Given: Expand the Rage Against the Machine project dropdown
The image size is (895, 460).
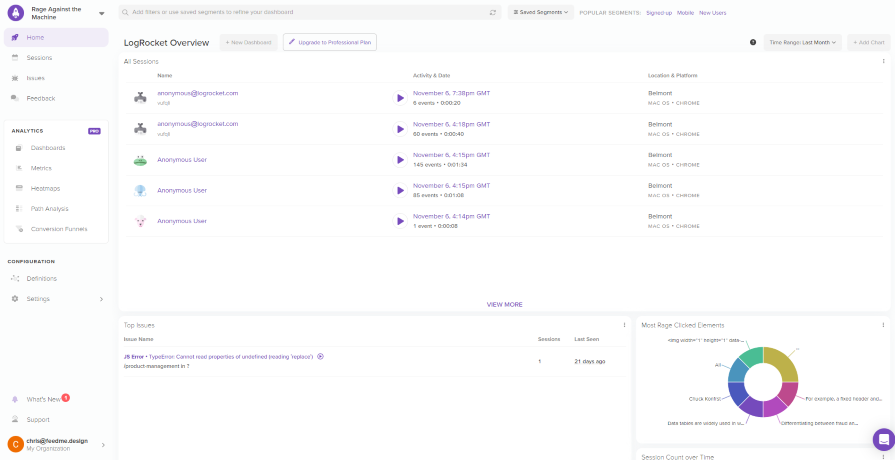Looking at the screenshot, I should 101,13.
